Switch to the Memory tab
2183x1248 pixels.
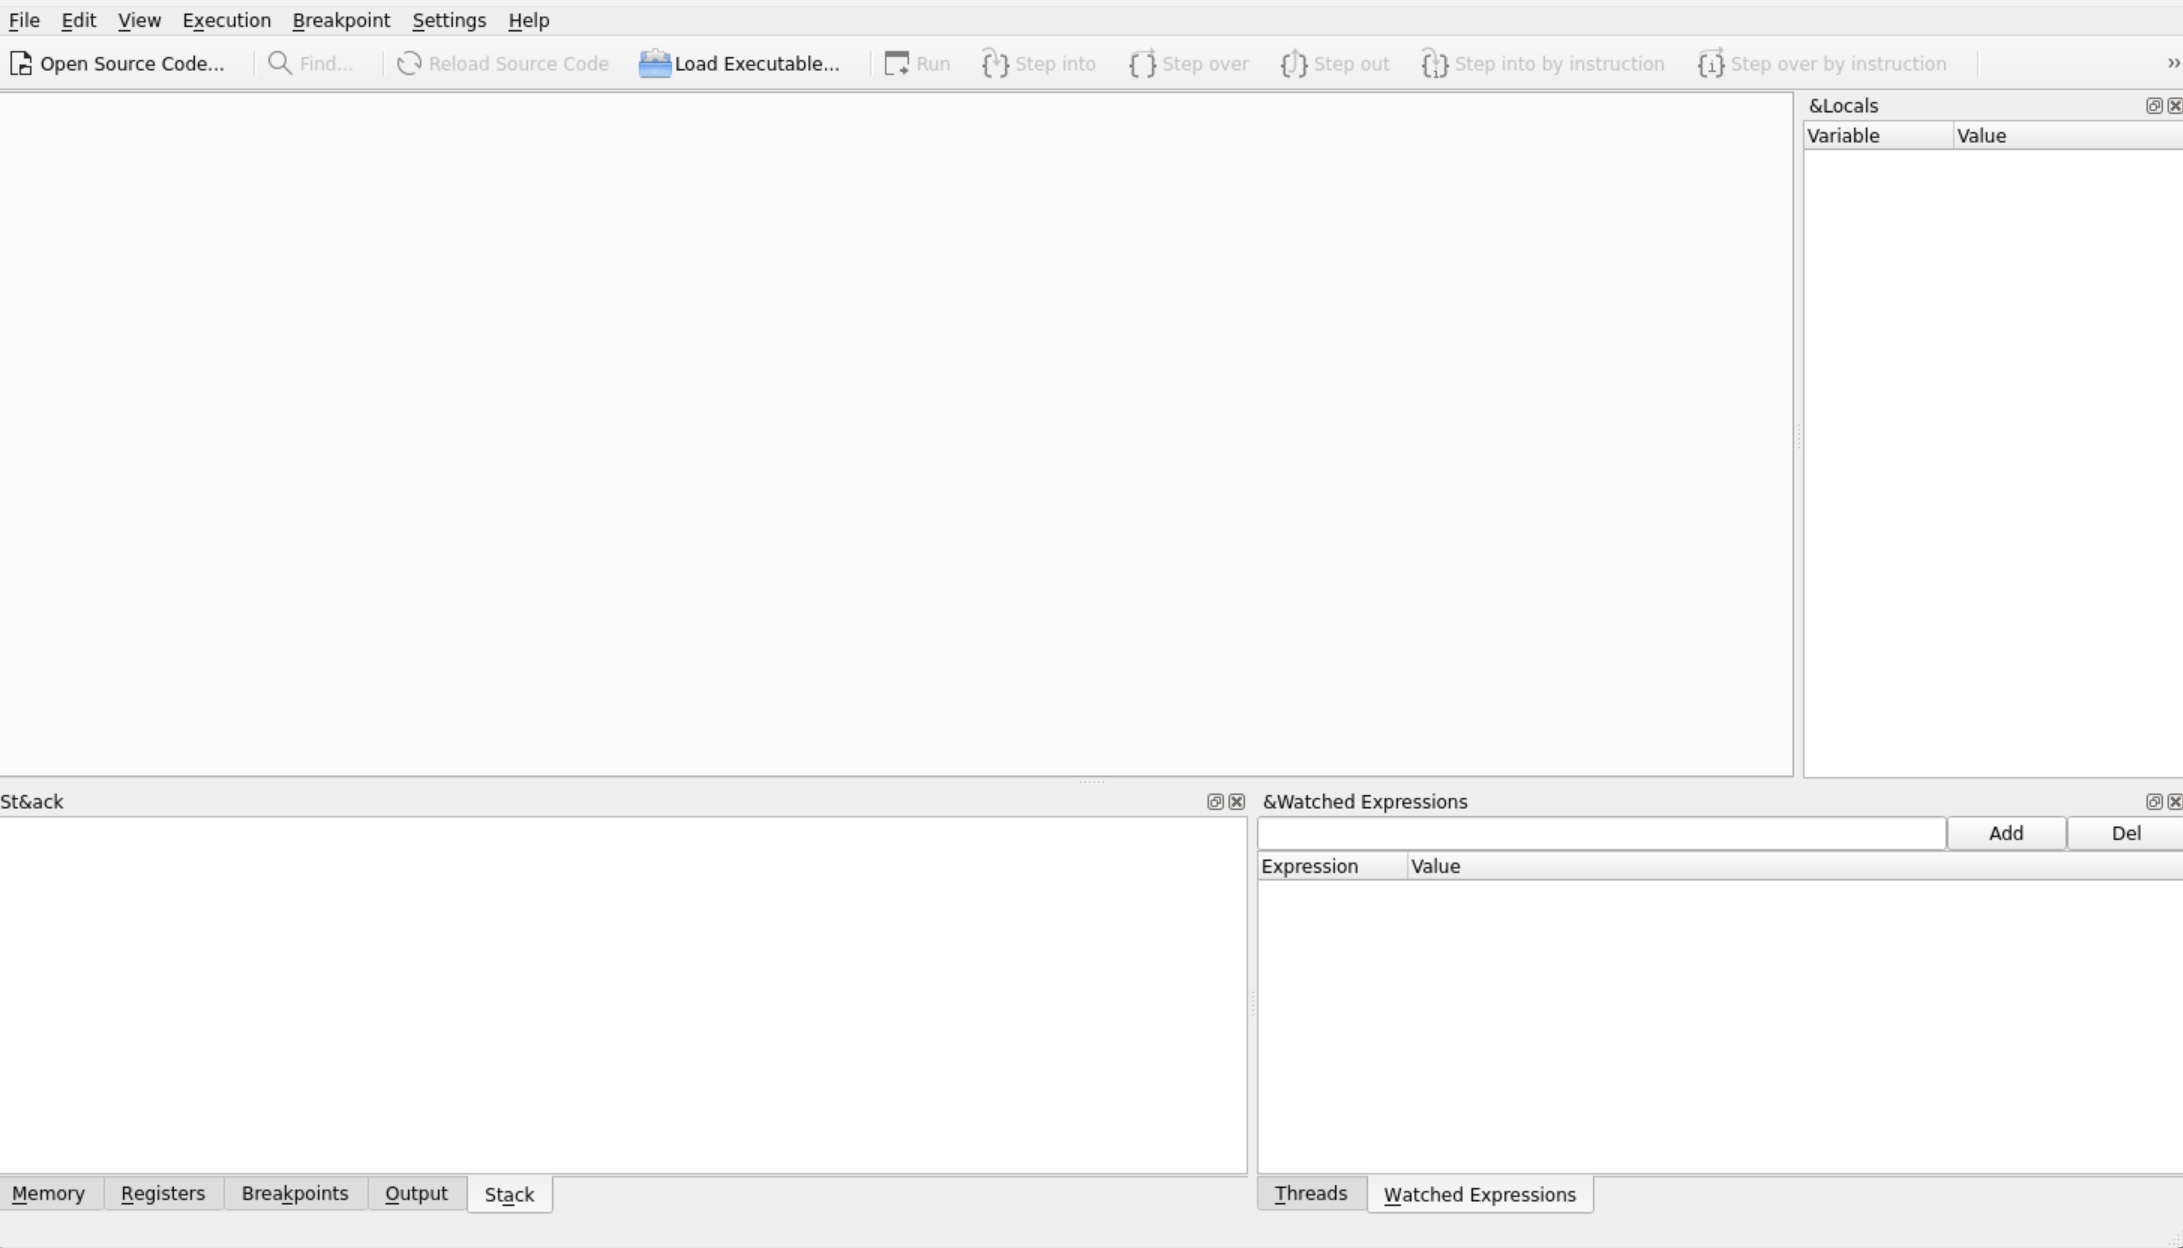pyautogui.click(x=48, y=1194)
